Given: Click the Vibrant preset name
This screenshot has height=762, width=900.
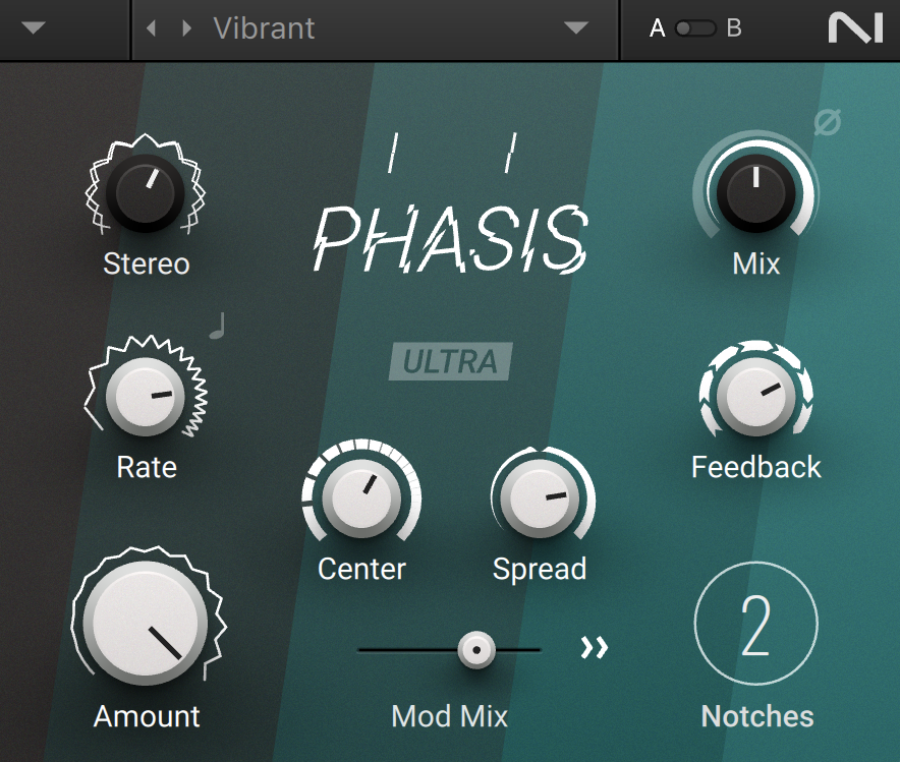Looking at the screenshot, I should coord(264,28).
